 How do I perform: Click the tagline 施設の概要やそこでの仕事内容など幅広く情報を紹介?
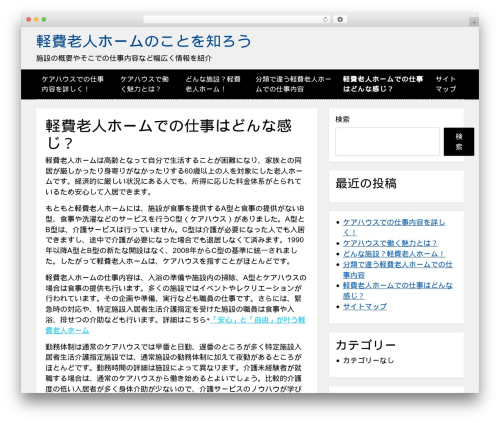click(124, 58)
